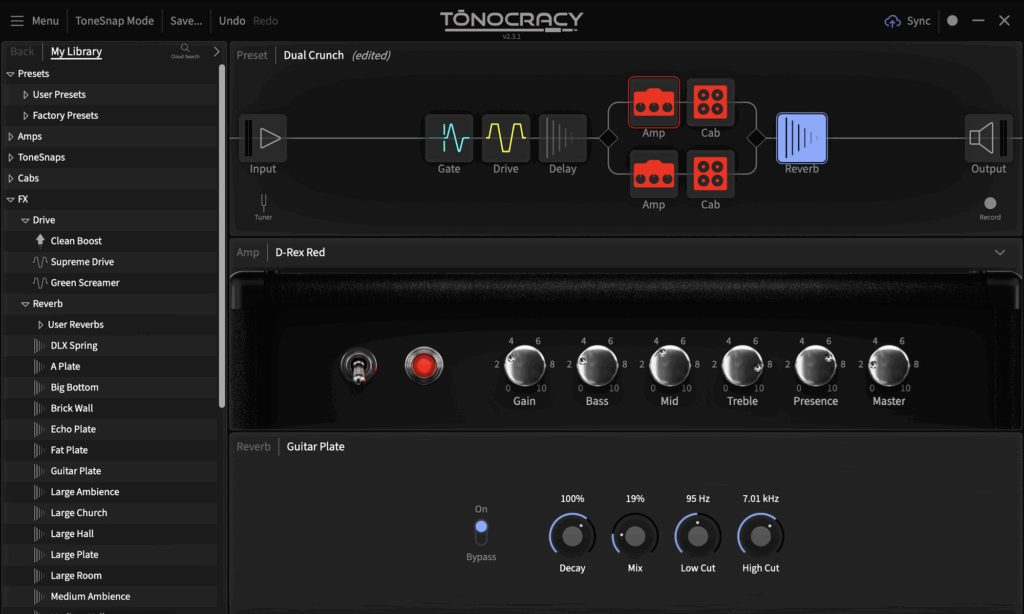Click the library list scrollbar
The image size is (1024, 614).
pos(222,236)
